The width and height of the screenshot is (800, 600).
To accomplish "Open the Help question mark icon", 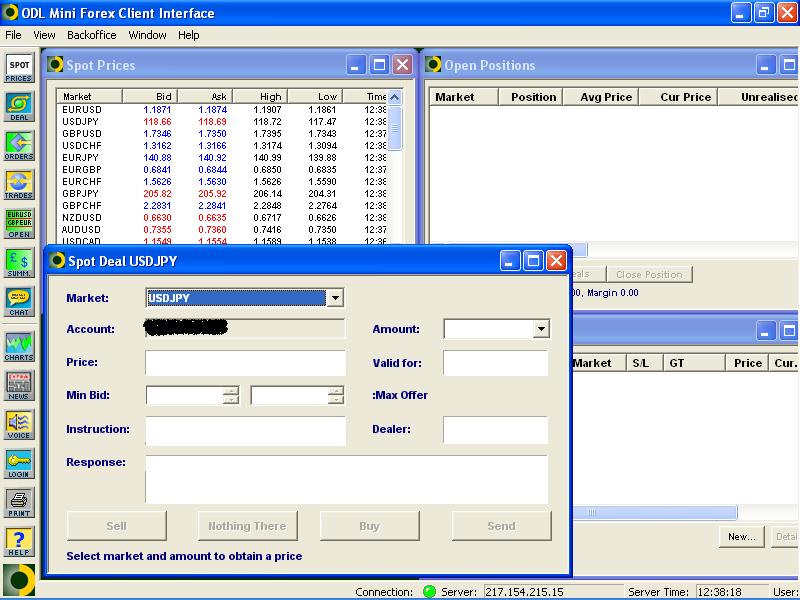I will pos(19,542).
